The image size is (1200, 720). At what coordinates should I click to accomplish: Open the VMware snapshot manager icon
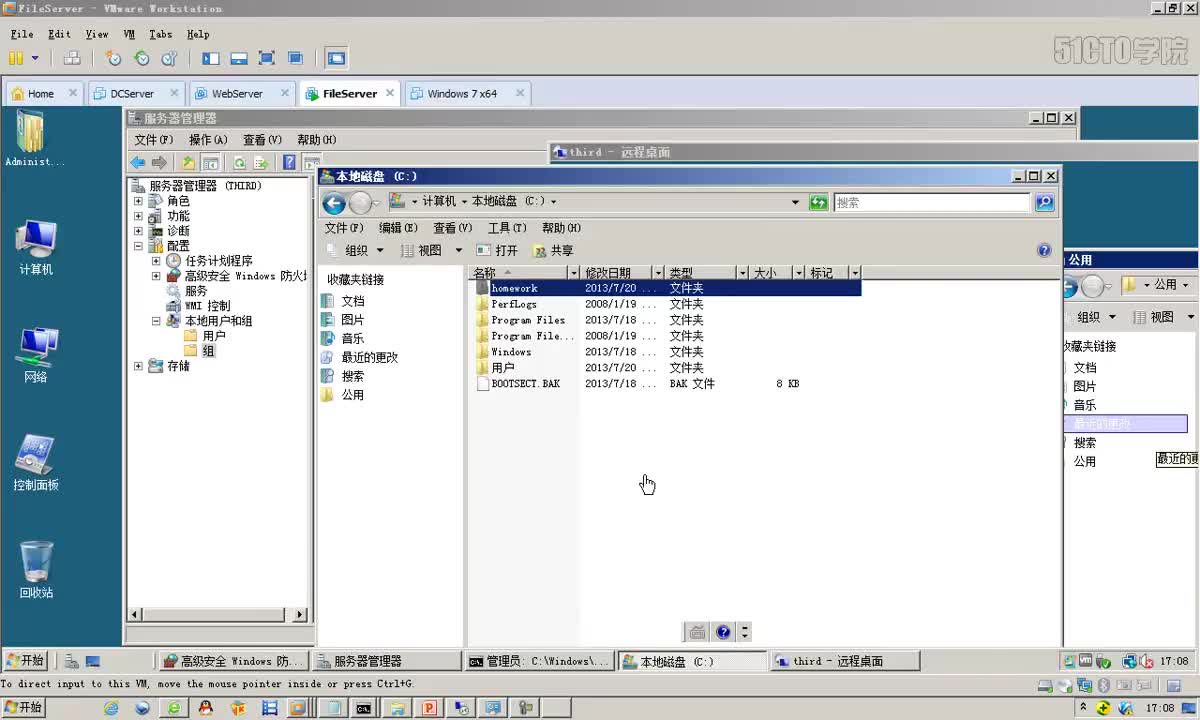170,59
